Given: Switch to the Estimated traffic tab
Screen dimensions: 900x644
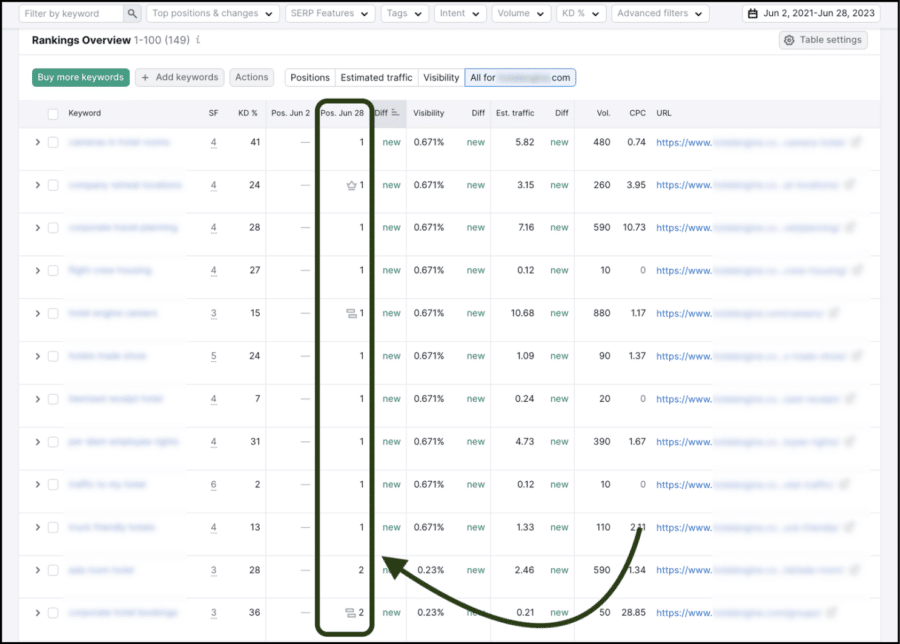Looking at the screenshot, I should pos(376,77).
